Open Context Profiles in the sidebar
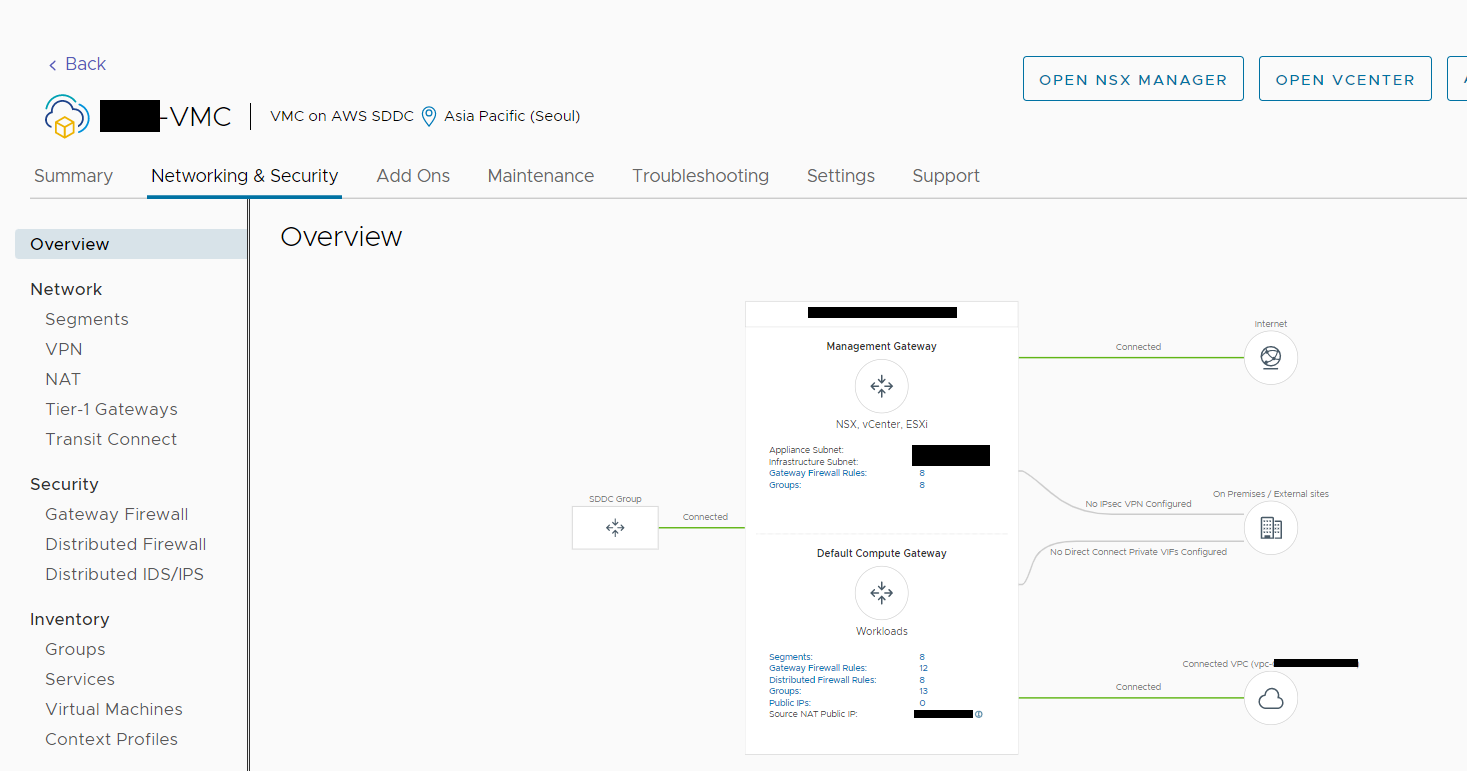Viewport: 1467px width, 771px height. 111,739
